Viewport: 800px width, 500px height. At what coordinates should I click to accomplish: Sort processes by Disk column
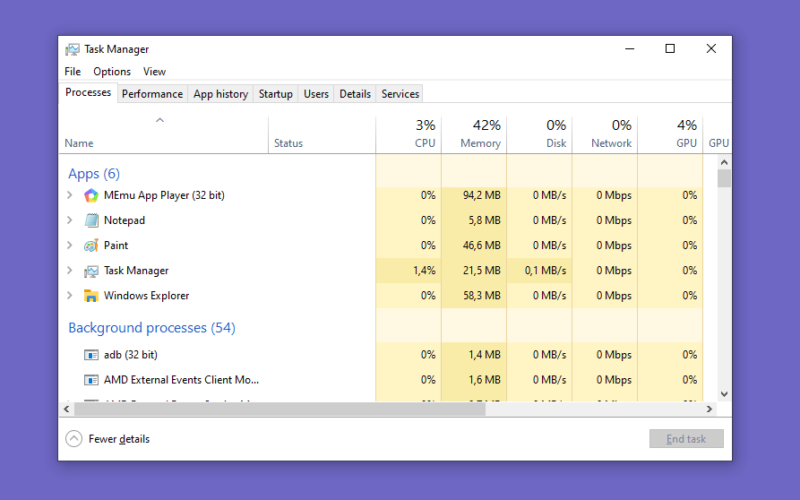(539, 134)
